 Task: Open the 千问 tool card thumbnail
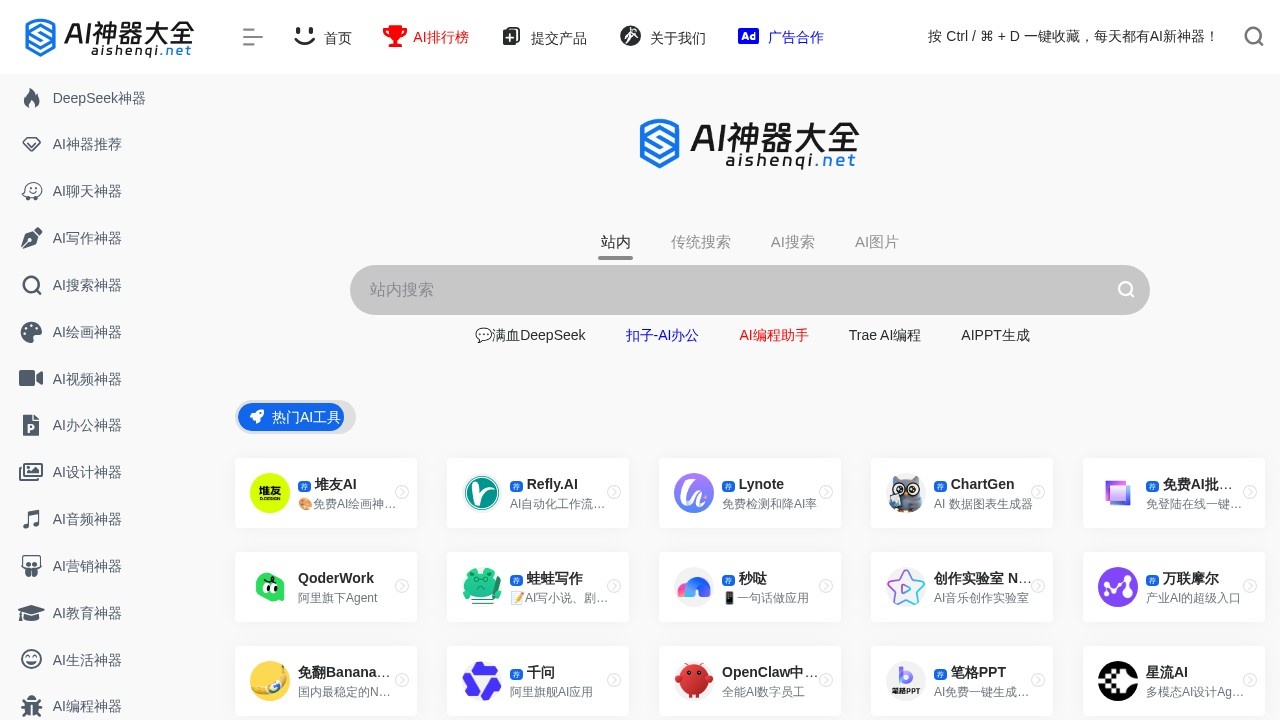[x=482, y=681]
